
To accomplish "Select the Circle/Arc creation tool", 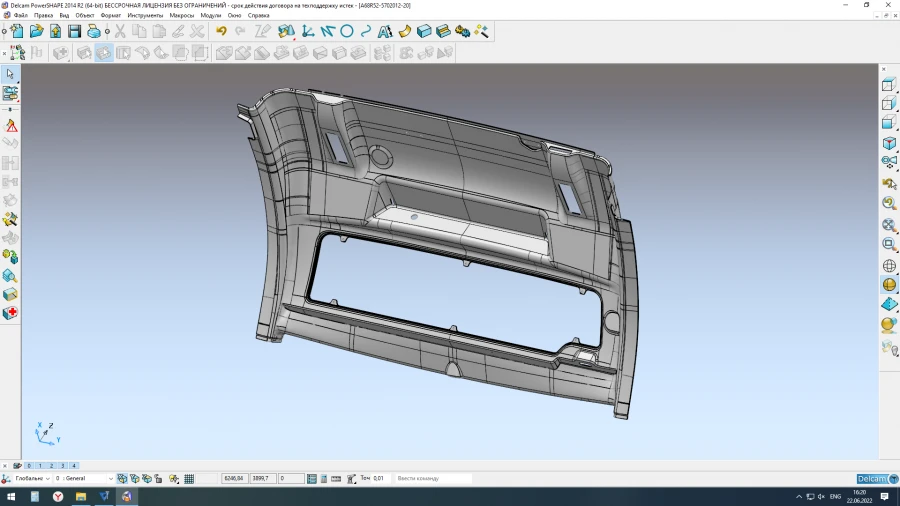I will [x=347, y=32].
